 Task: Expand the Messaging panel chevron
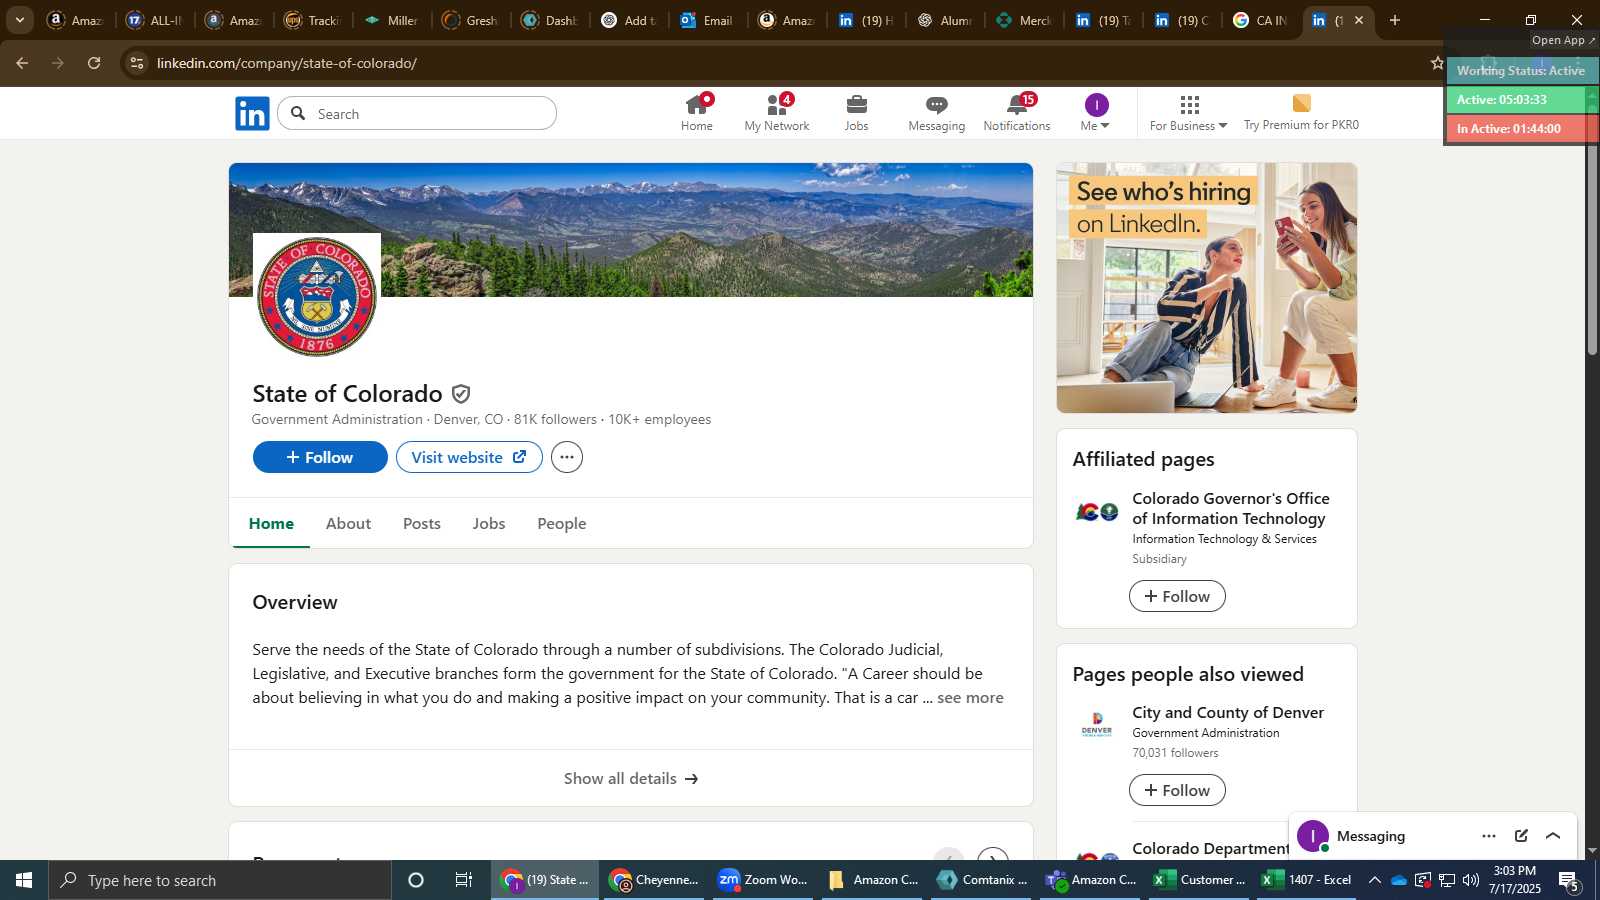point(1553,836)
